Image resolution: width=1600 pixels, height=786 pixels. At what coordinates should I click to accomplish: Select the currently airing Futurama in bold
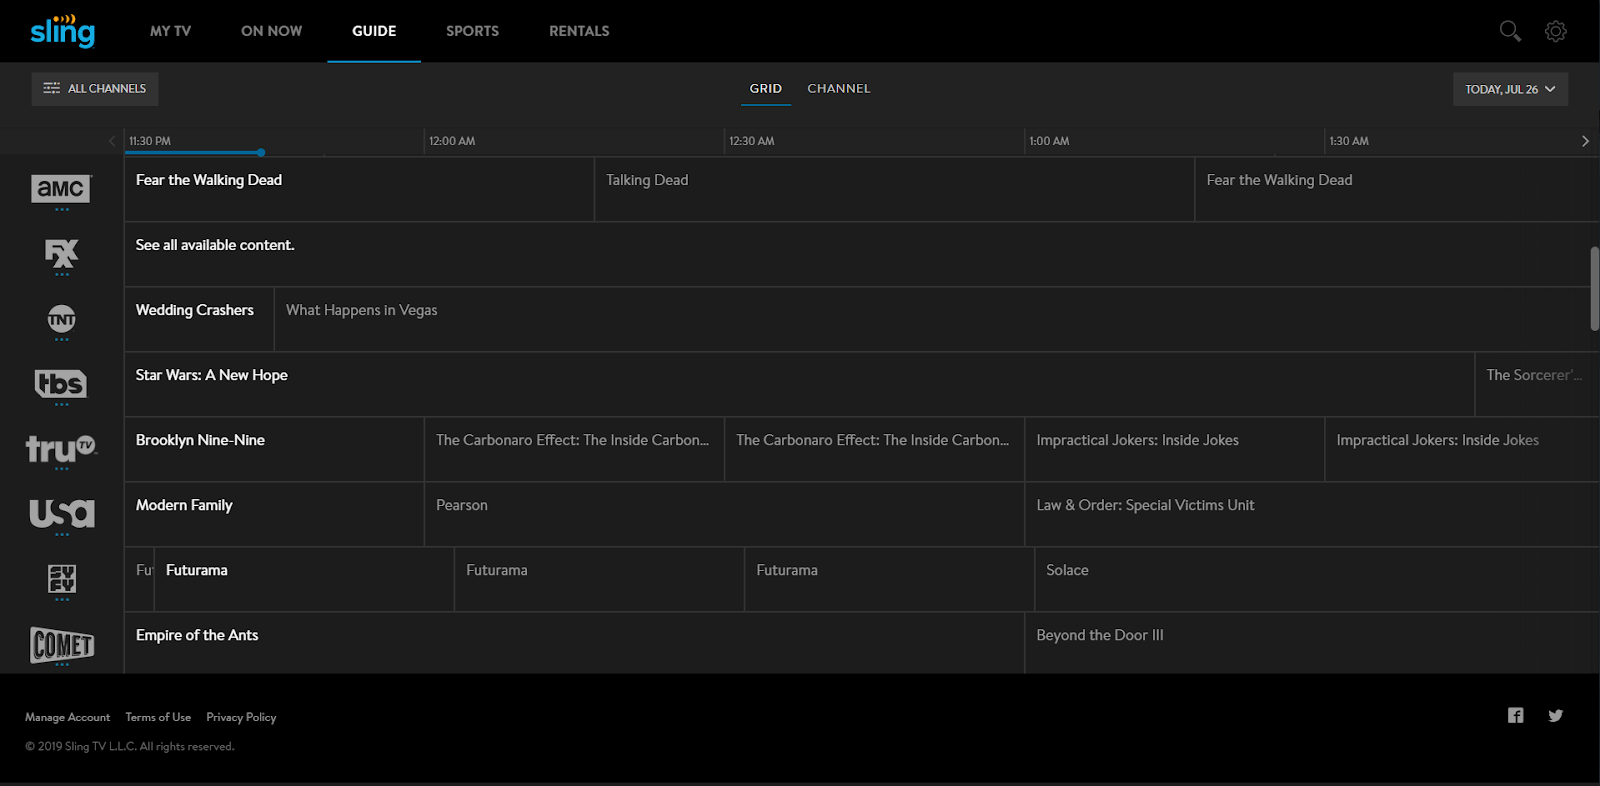304,579
